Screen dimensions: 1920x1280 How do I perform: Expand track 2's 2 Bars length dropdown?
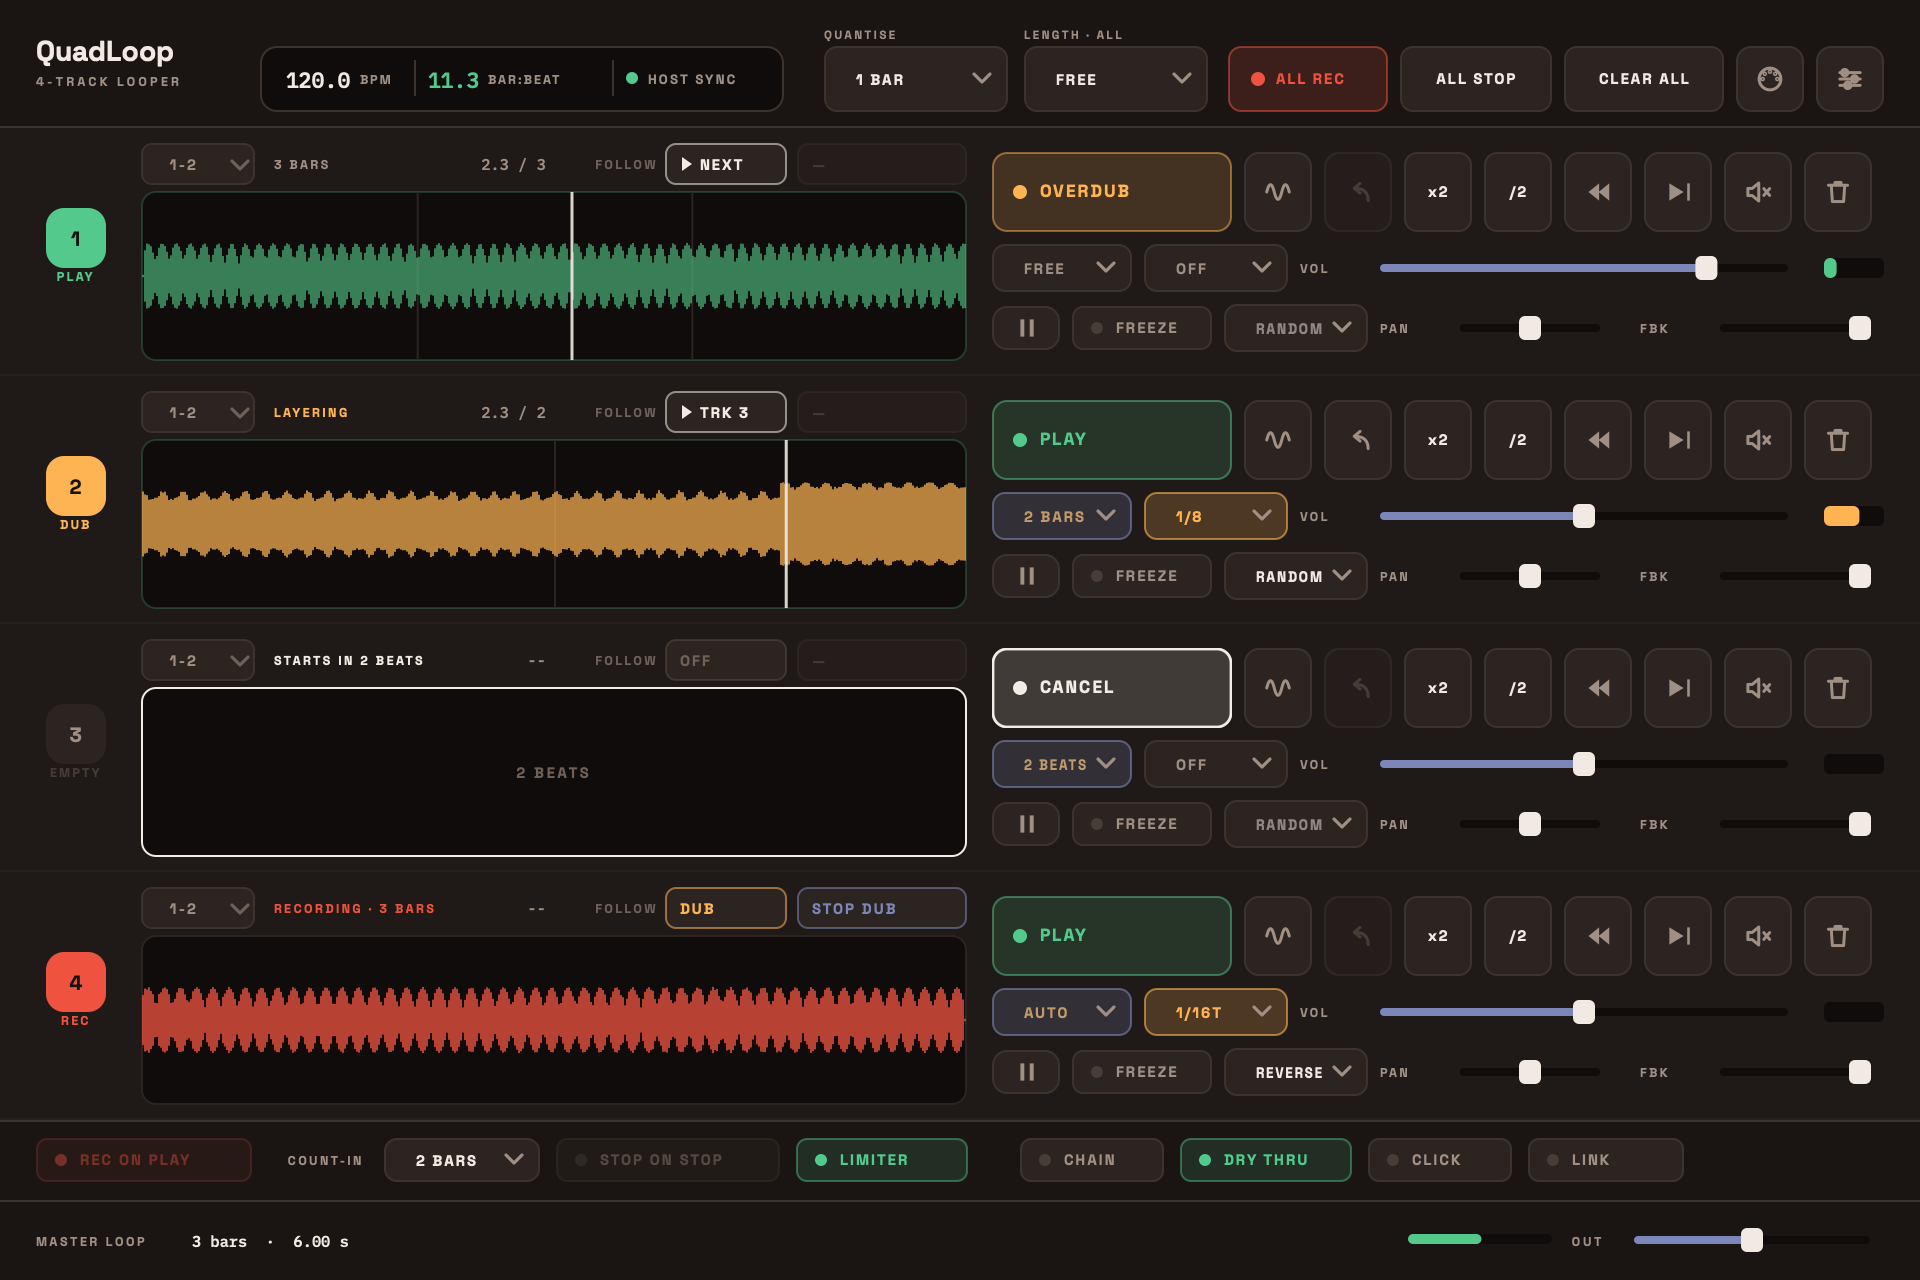1061,516
